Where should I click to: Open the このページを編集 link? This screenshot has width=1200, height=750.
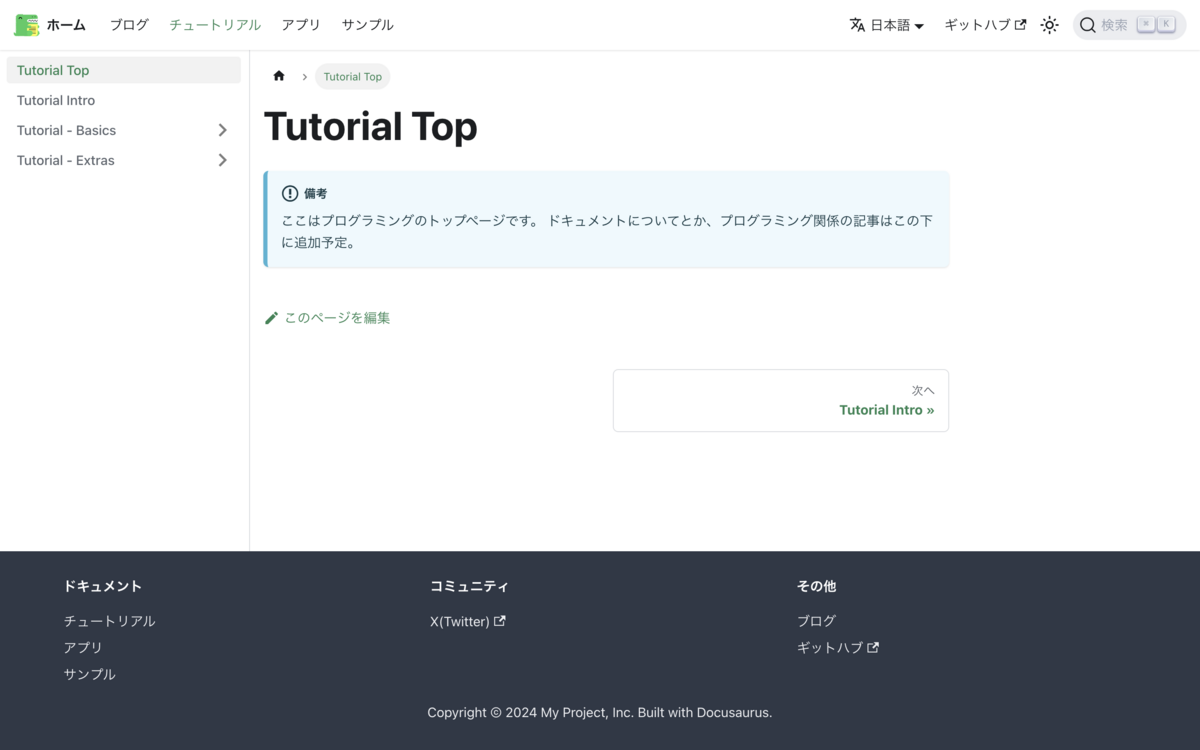coord(327,318)
